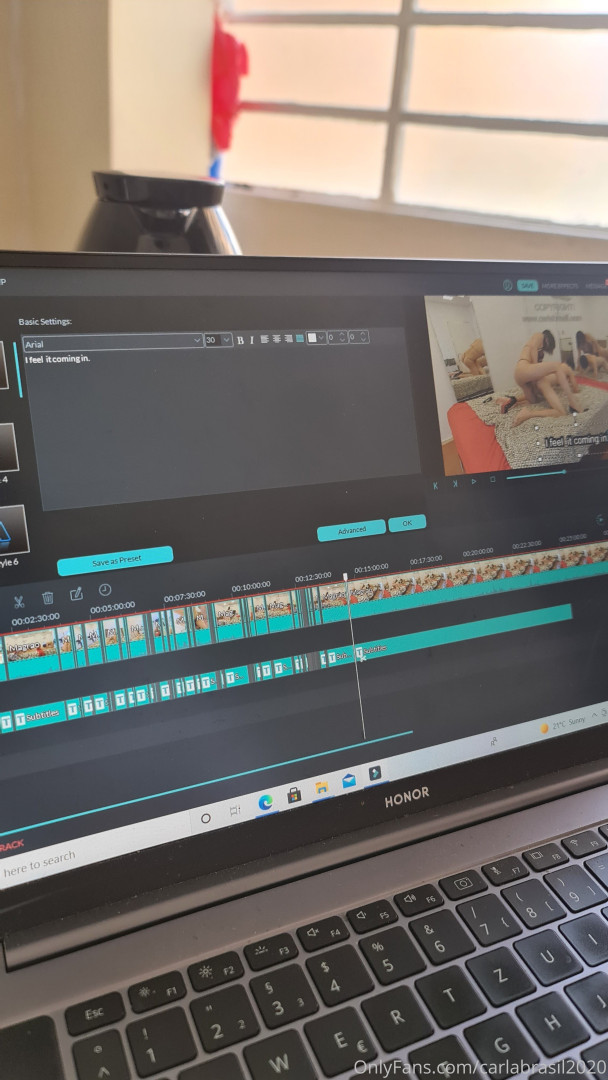Toggle bold text formatting
608x1080 pixels.
(240, 340)
